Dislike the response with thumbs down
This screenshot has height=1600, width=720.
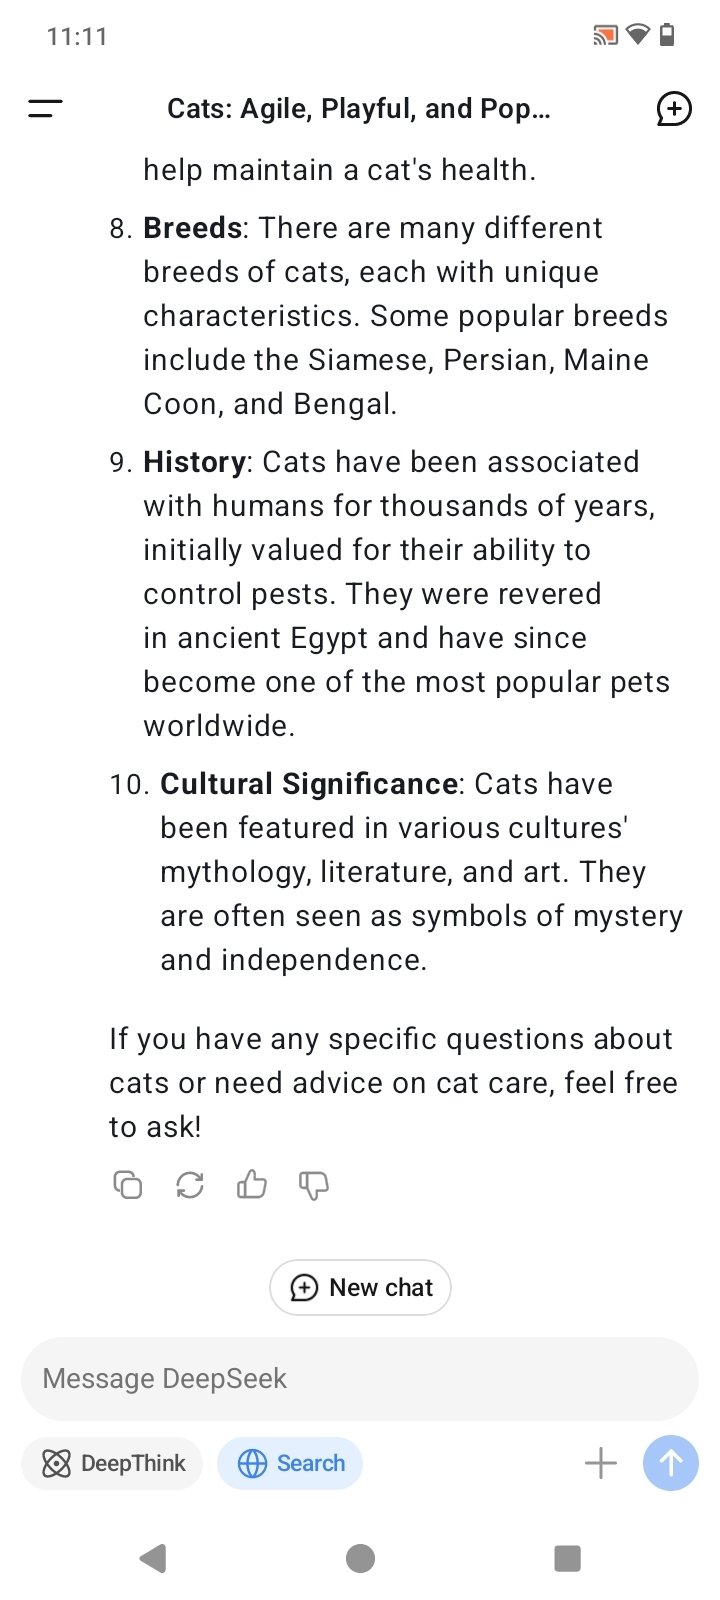coord(314,1185)
